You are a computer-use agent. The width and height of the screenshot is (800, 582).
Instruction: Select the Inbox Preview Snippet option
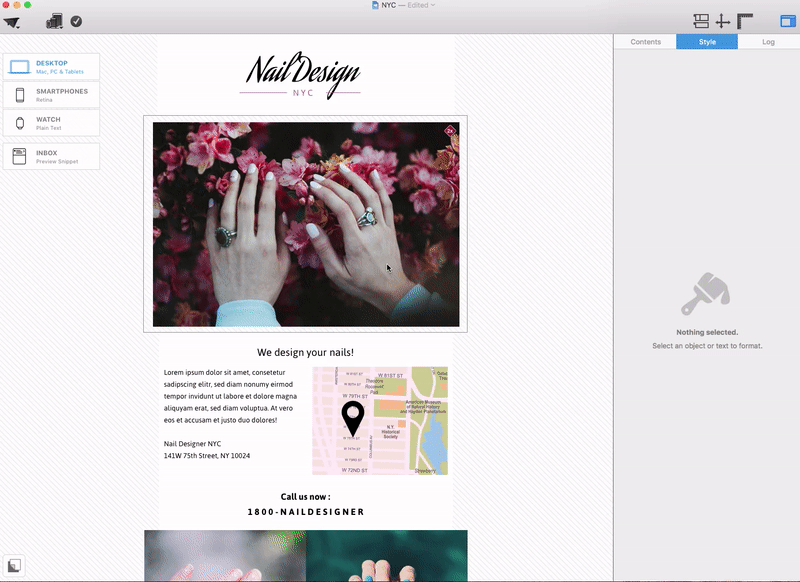point(52,156)
